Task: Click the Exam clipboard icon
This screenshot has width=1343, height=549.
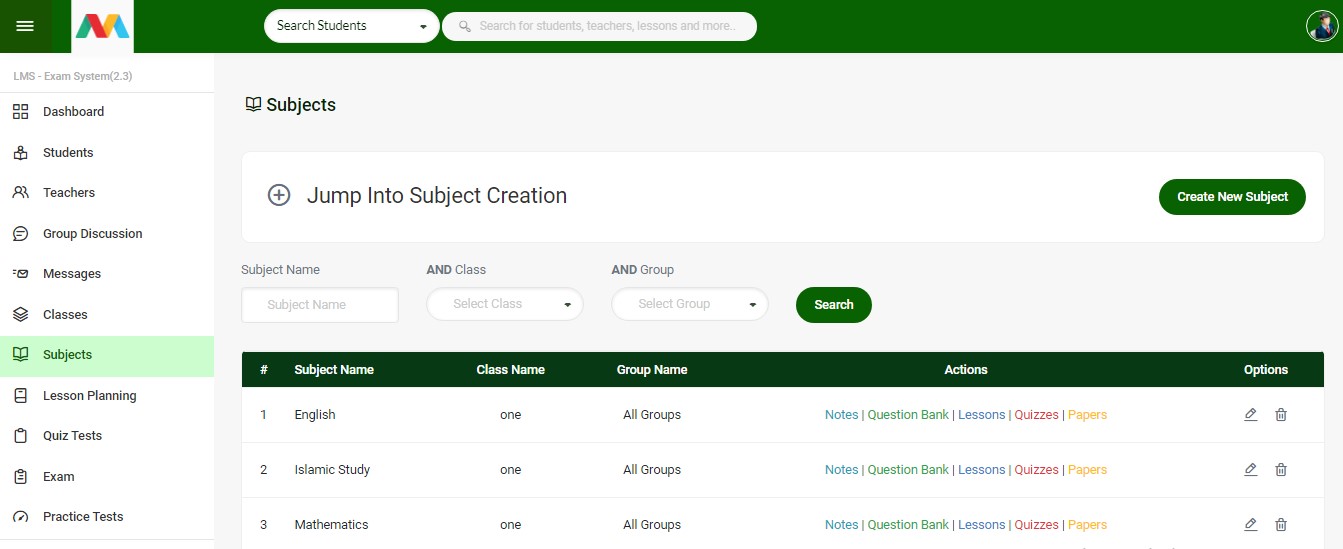Action: coord(20,477)
